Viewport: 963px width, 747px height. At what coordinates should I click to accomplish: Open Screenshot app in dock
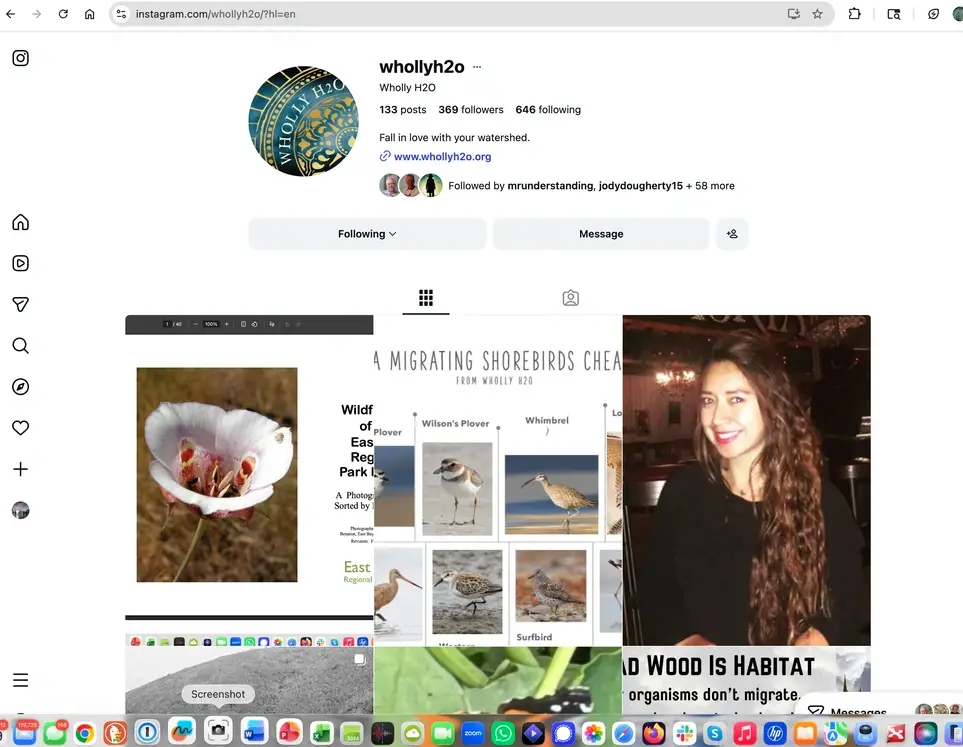pyautogui.click(x=217, y=731)
